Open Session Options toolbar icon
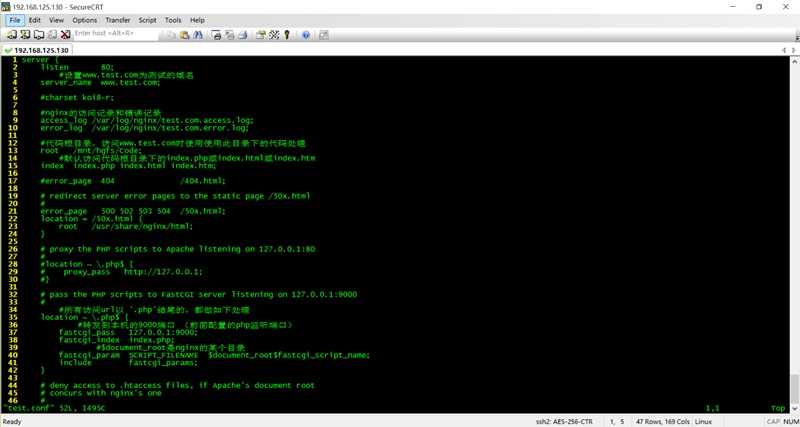Screen dimensions: 800x427 point(261,35)
